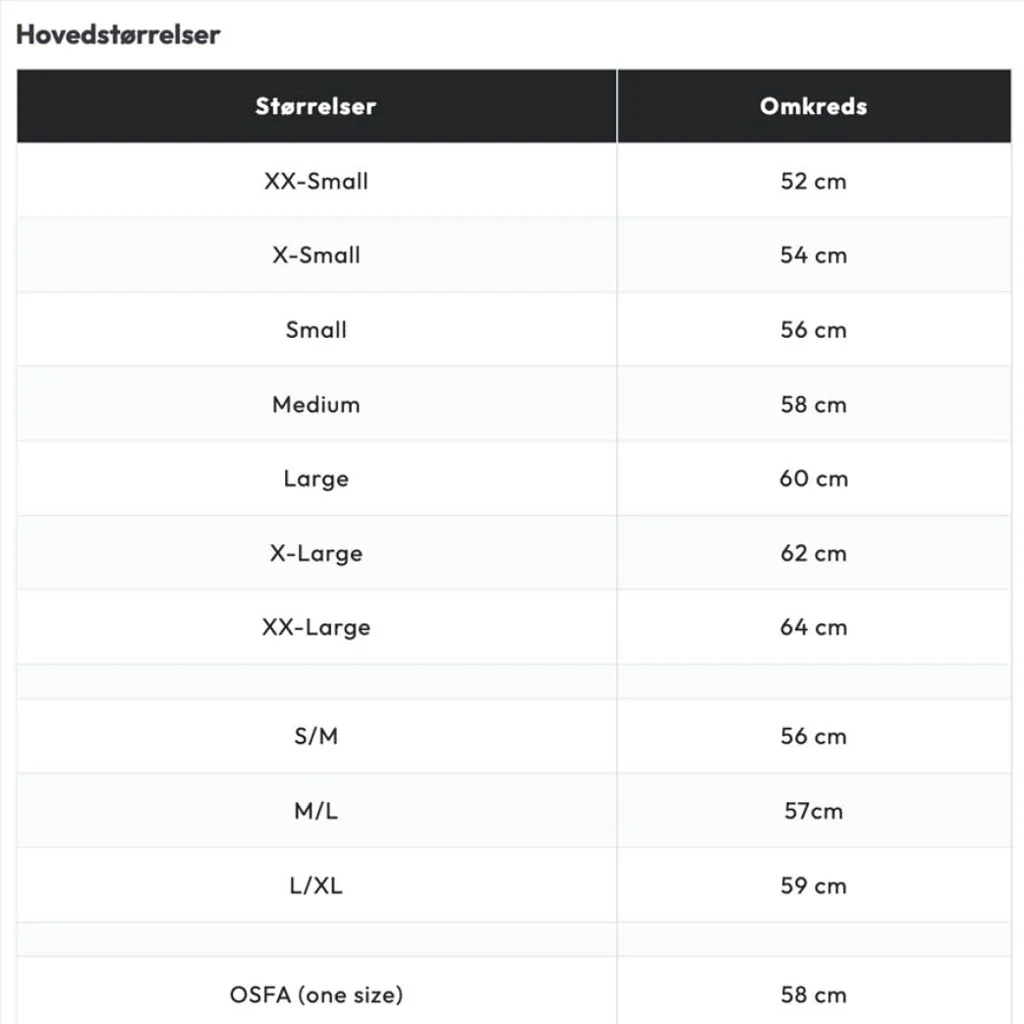
Task: Select the XX-Large size cell
Action: point(316,627)
